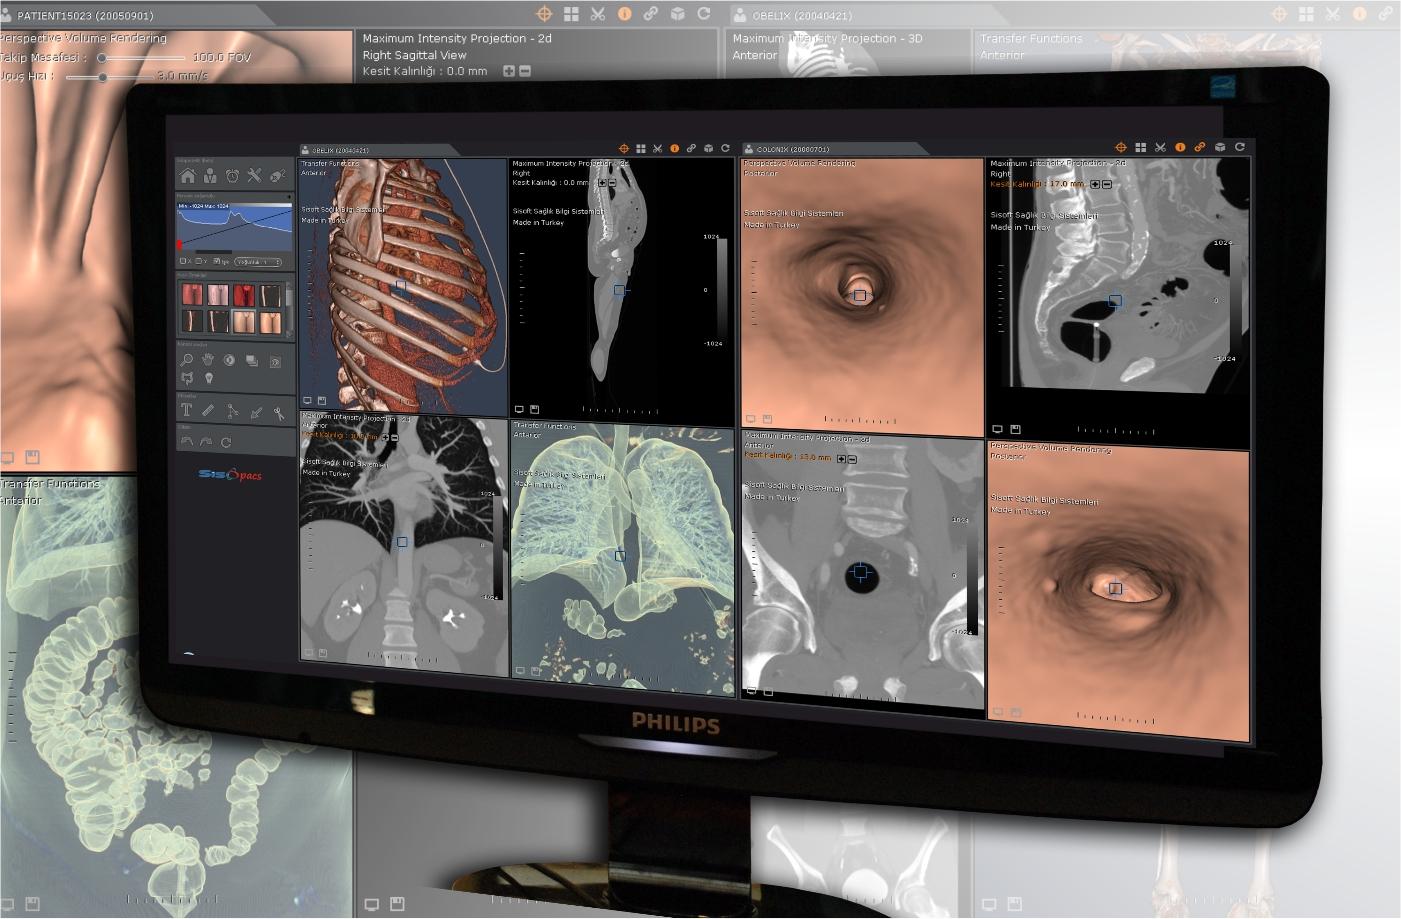Select the hand pan tool
This screenshot has width=1401, height=919.
[208, 360]
